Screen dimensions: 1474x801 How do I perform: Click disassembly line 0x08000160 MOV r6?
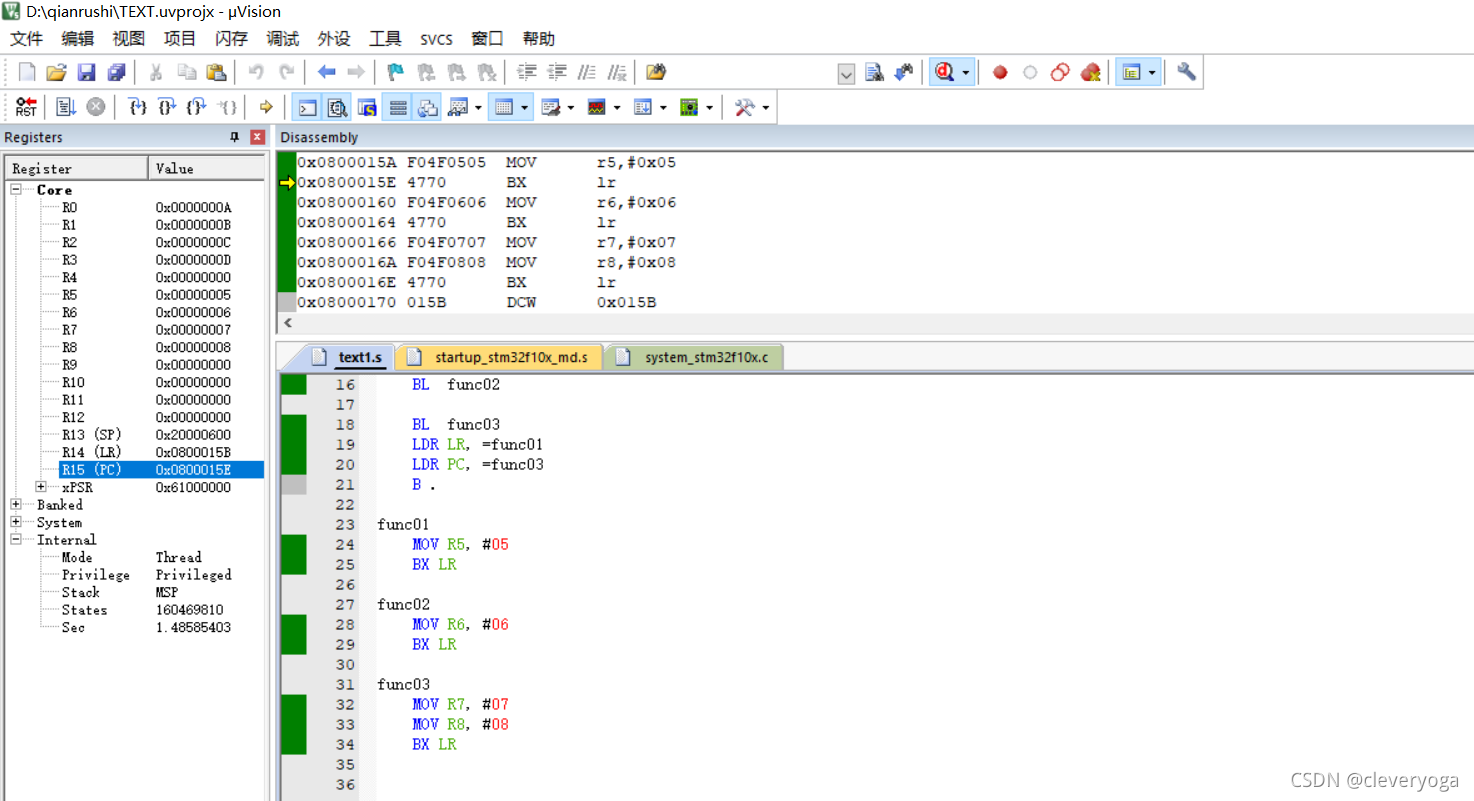(487, 202)
